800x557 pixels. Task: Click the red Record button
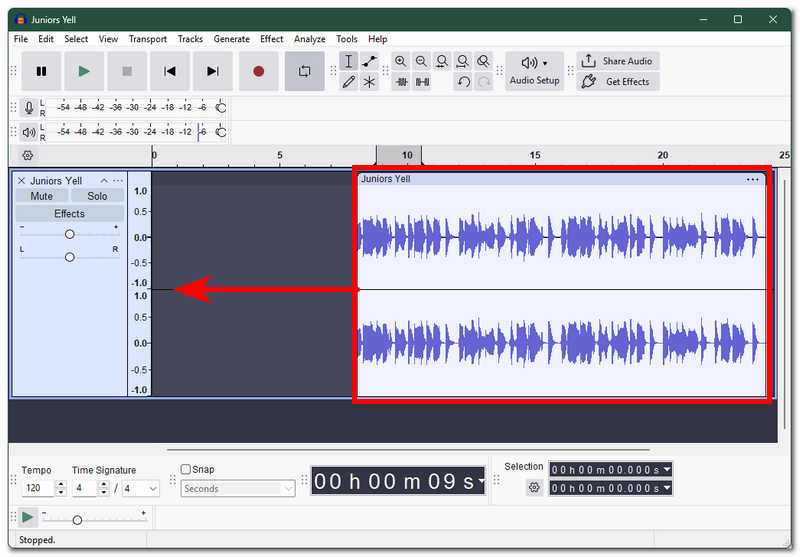point(259,71)
